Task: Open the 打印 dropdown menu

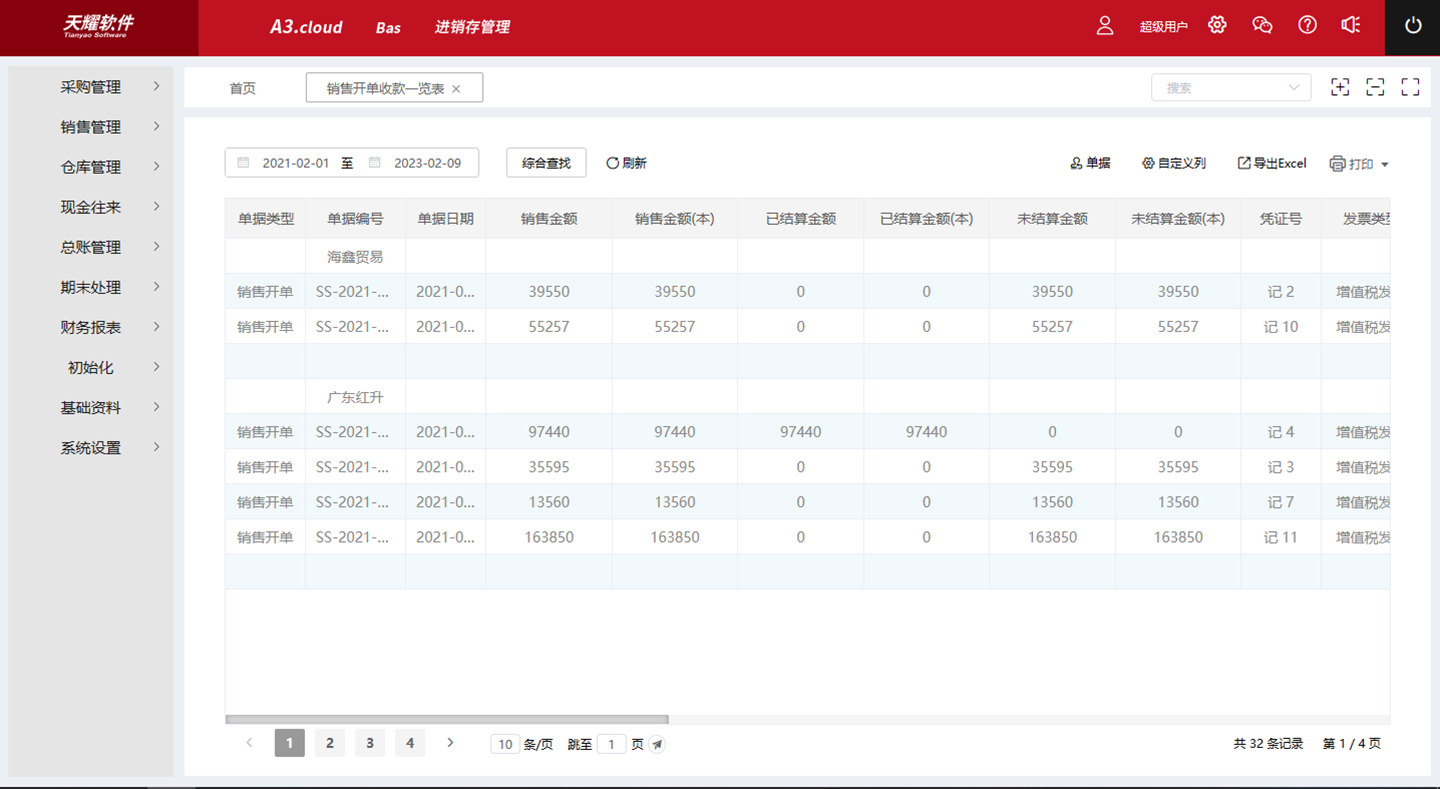Action: pyautogui.click(x=1360, y=164)
